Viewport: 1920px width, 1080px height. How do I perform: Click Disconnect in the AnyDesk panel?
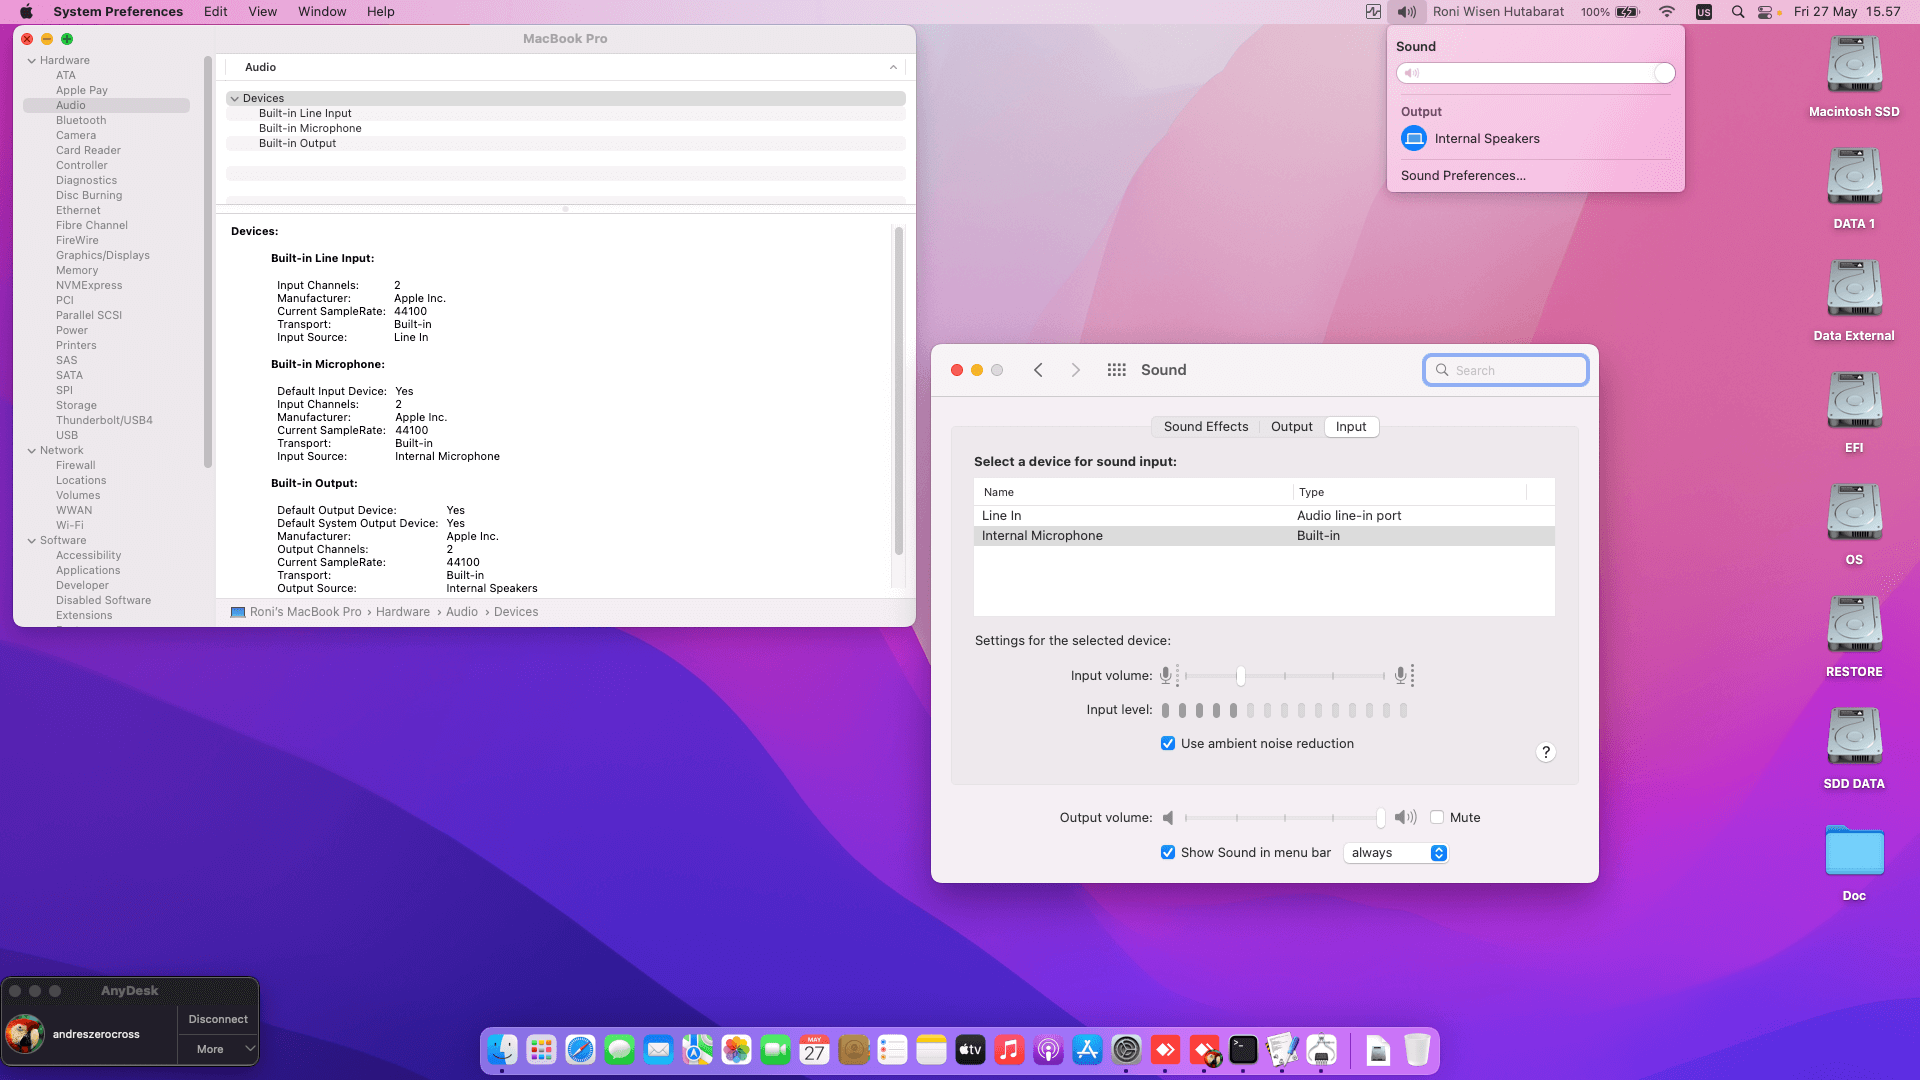point(218,1019)
